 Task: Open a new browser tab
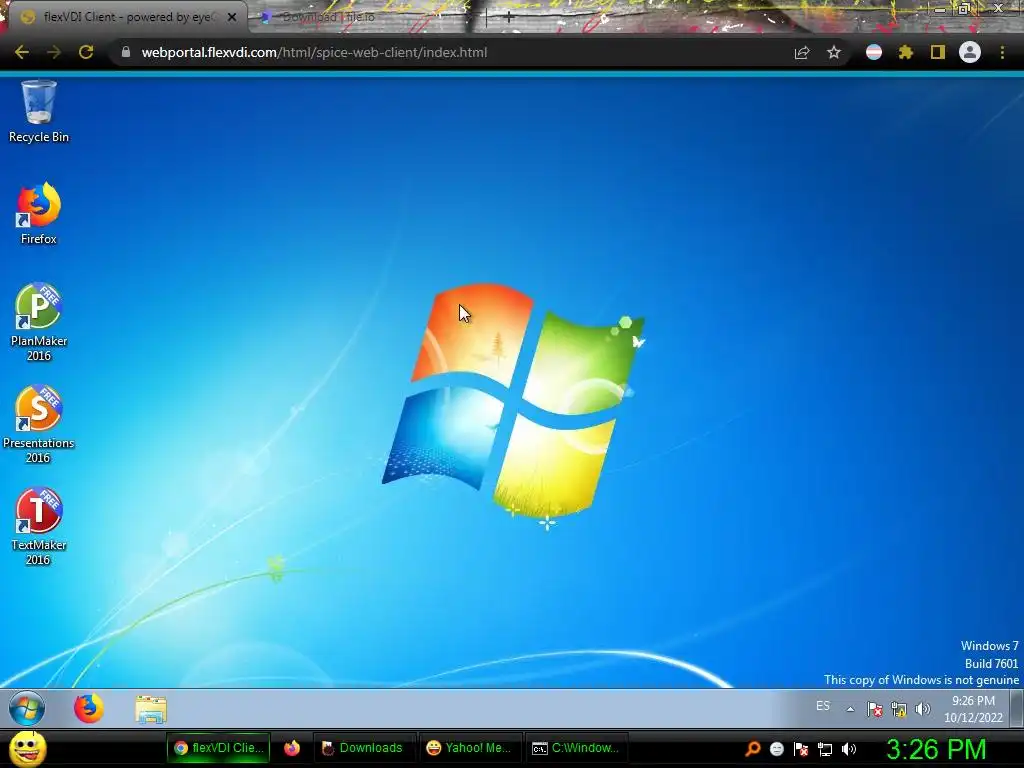point(509,18)
